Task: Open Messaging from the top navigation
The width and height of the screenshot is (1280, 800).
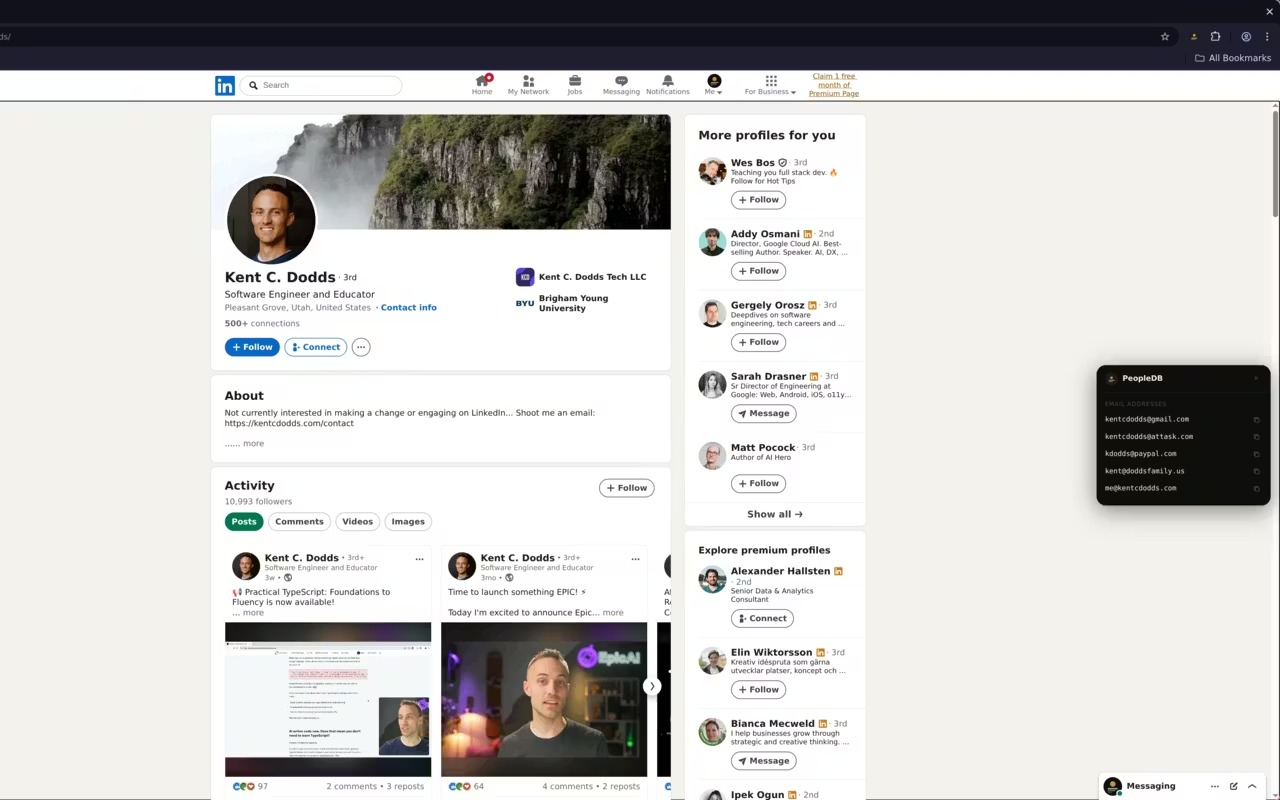Action: [621, 85]
